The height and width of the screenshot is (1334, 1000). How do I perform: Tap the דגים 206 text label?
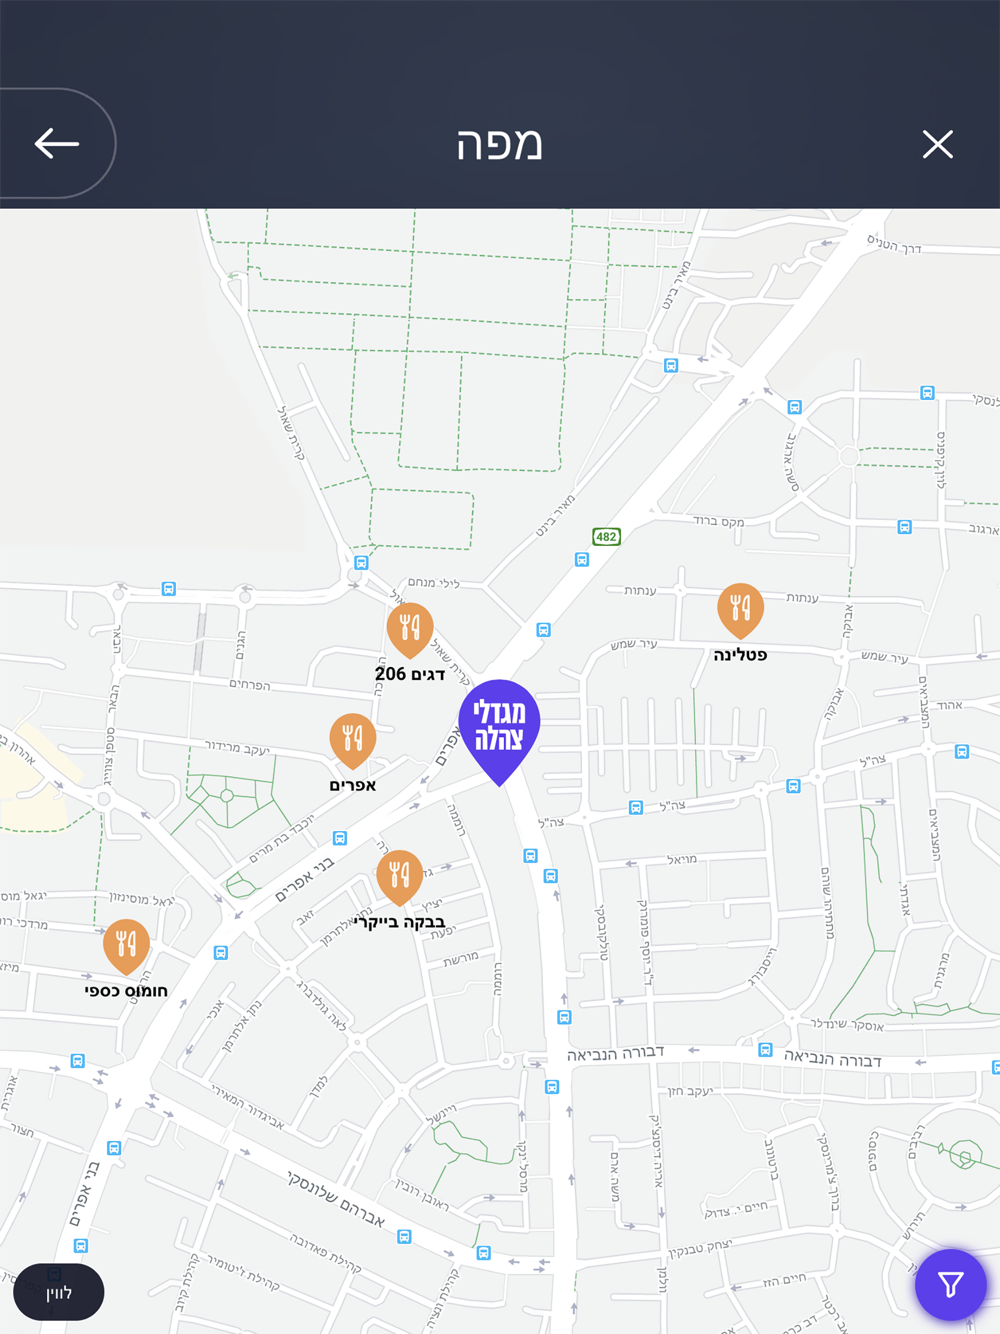pyautogui.click(x=410, y=675)
